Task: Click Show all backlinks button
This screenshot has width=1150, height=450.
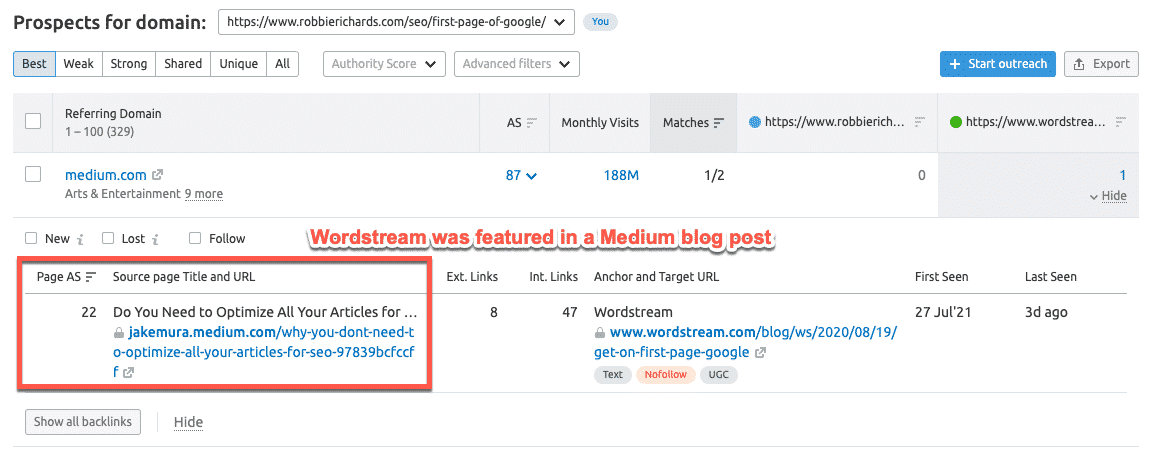Action: [x=83, y=422]
